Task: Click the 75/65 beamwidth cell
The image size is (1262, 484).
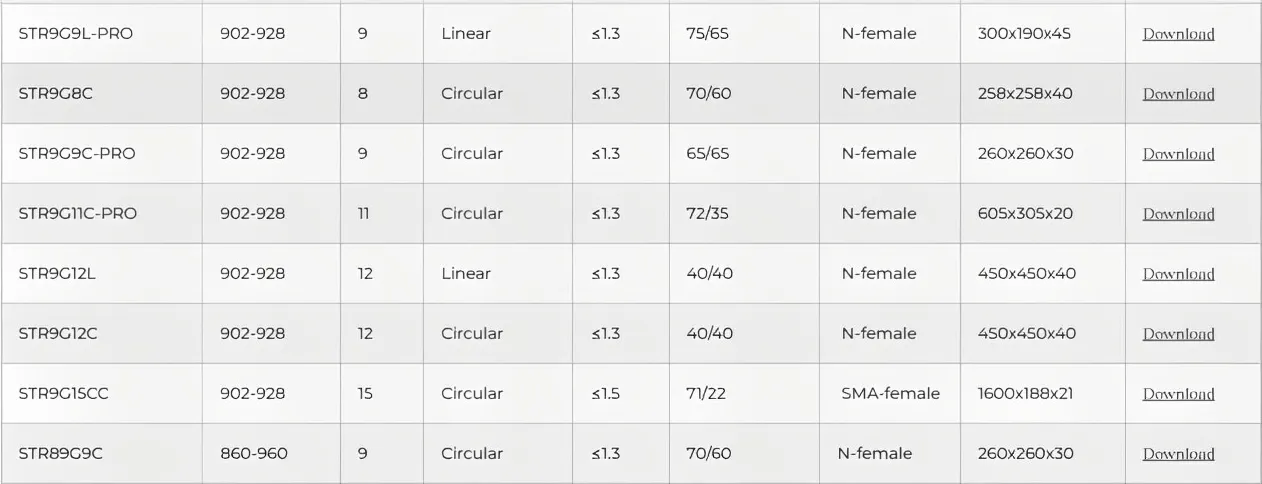Action: point(708,34)
